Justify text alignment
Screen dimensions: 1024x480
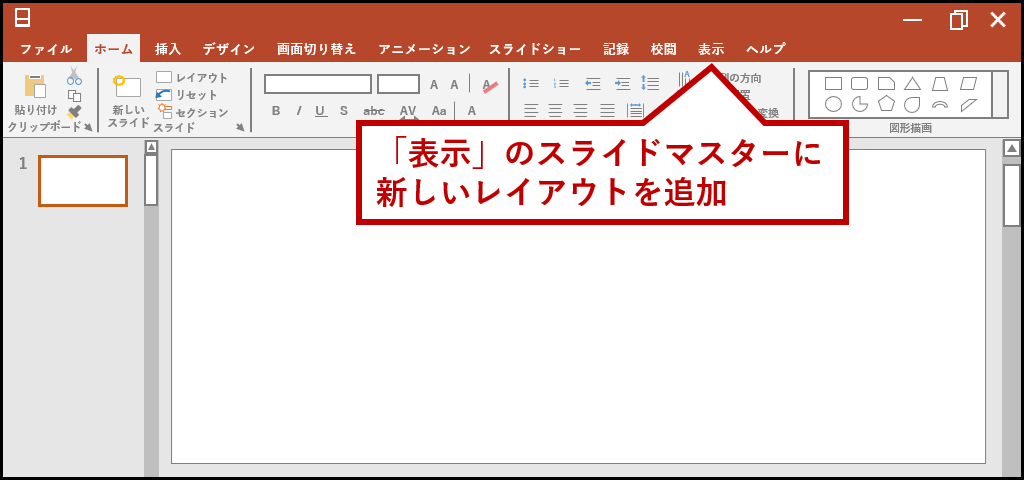[607, 110]
